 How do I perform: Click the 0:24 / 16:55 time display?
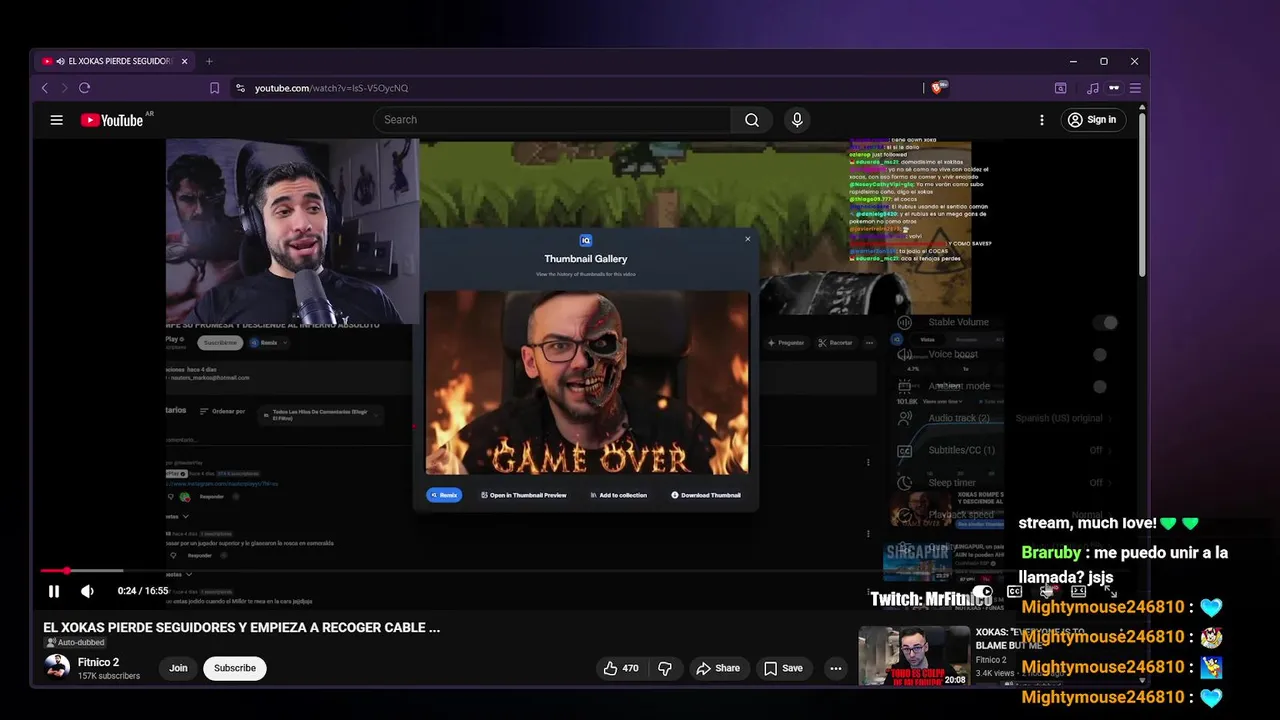(x=143, y=591)
